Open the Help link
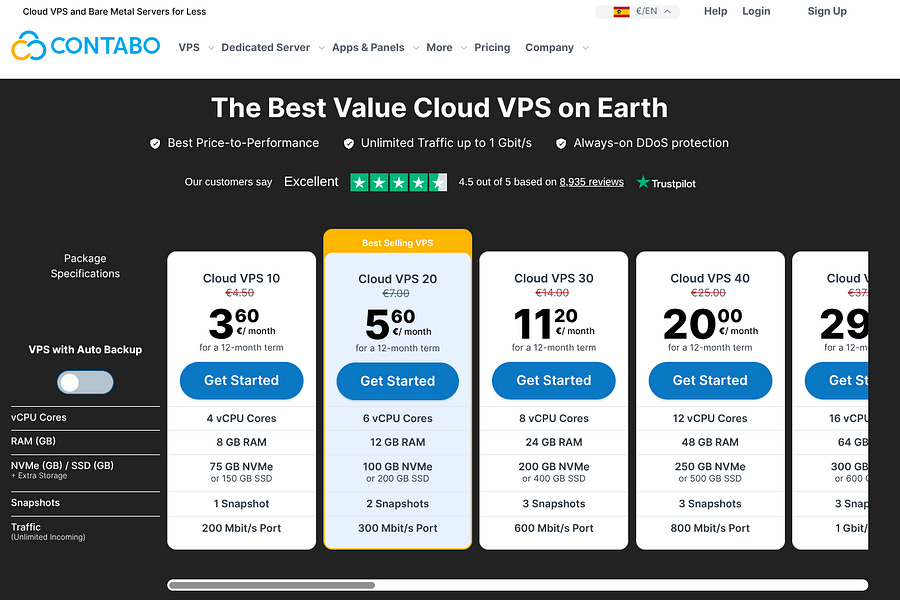 (x=715, y=11)
